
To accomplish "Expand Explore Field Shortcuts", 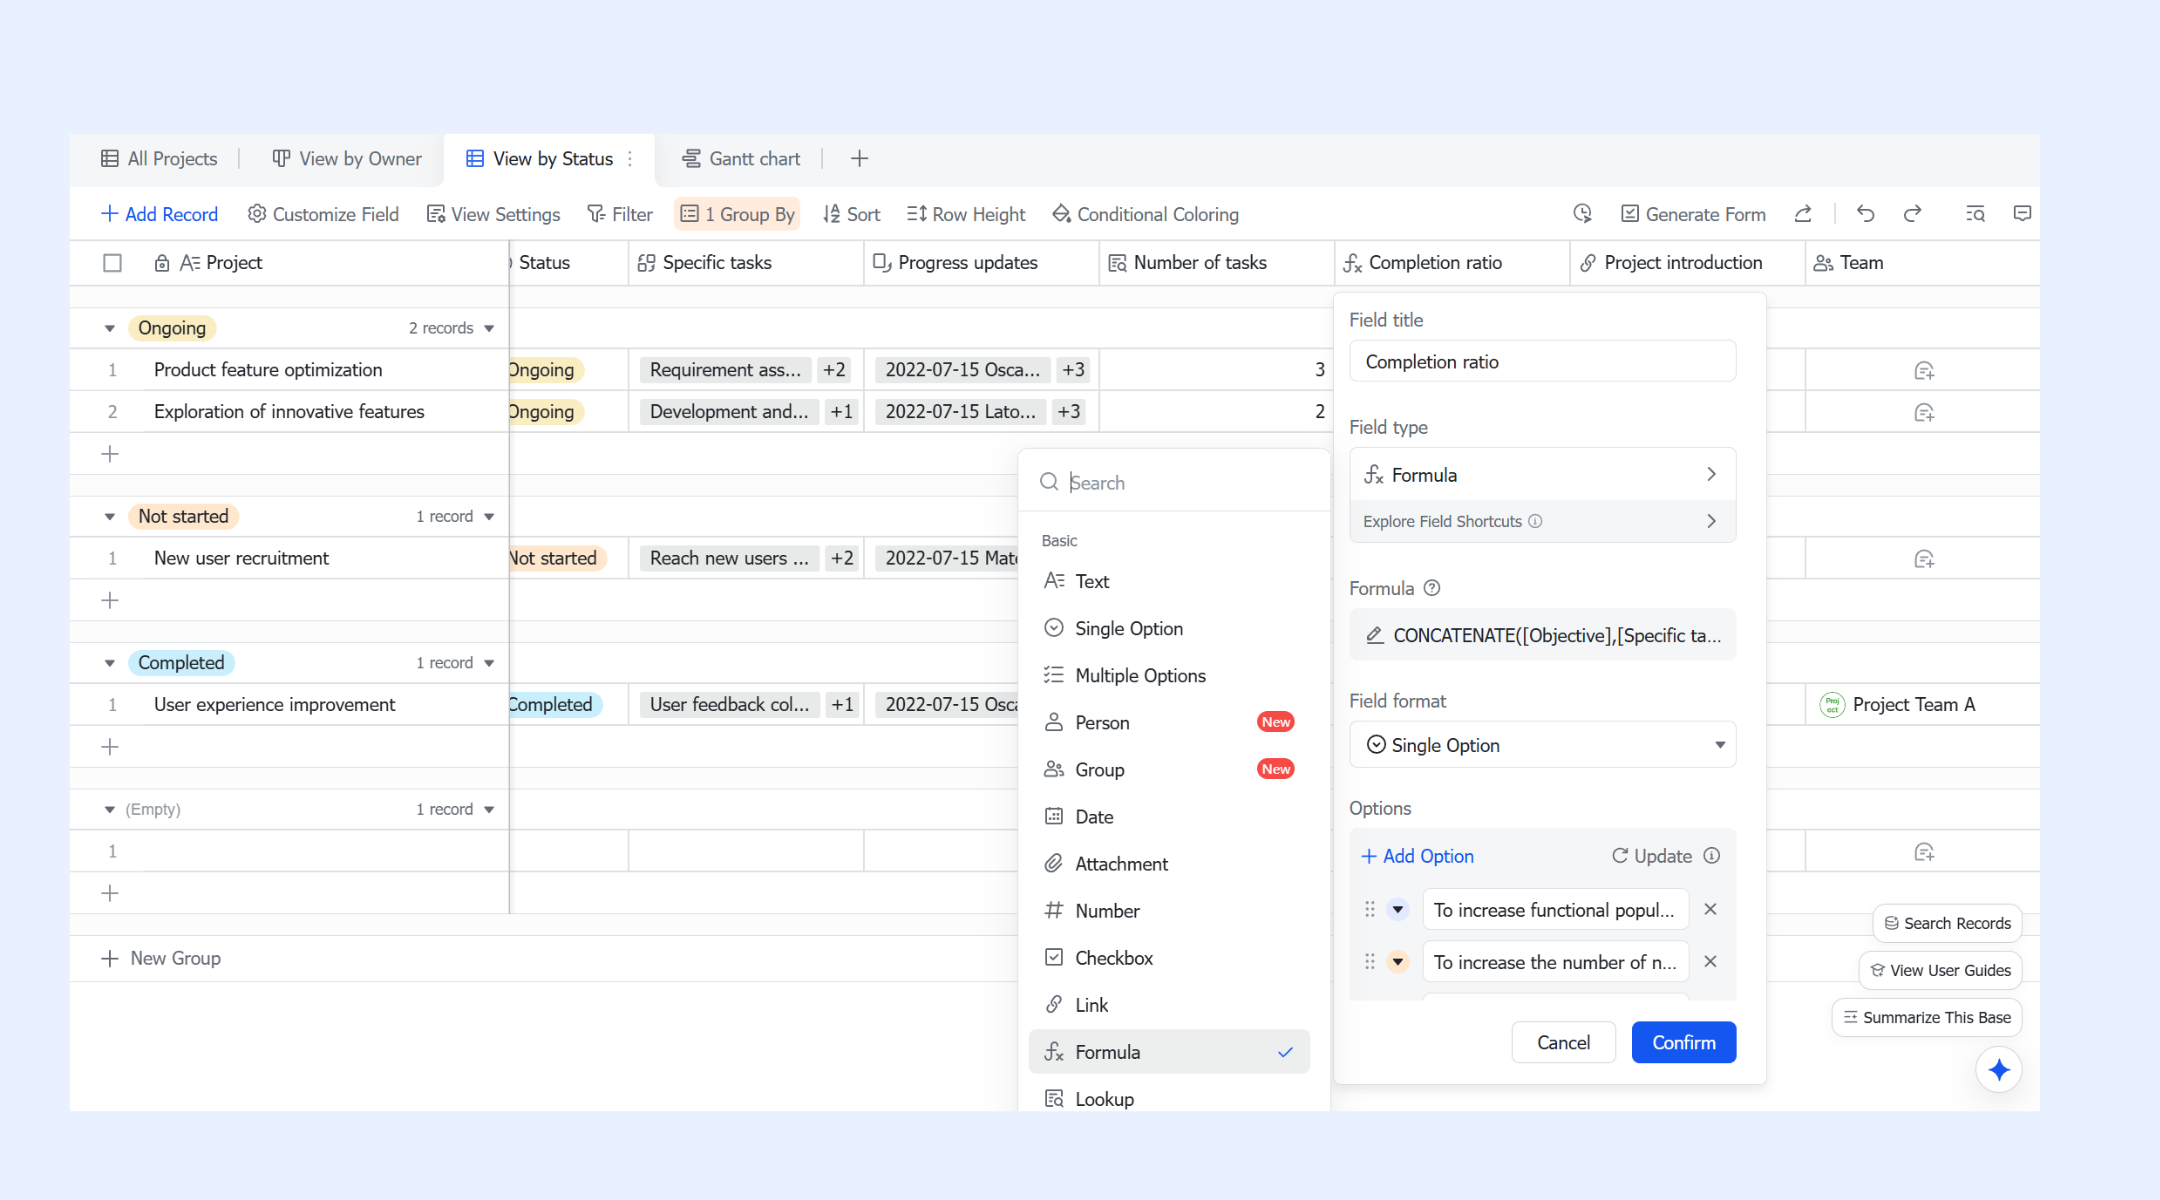I will [x=1542, y=521].
